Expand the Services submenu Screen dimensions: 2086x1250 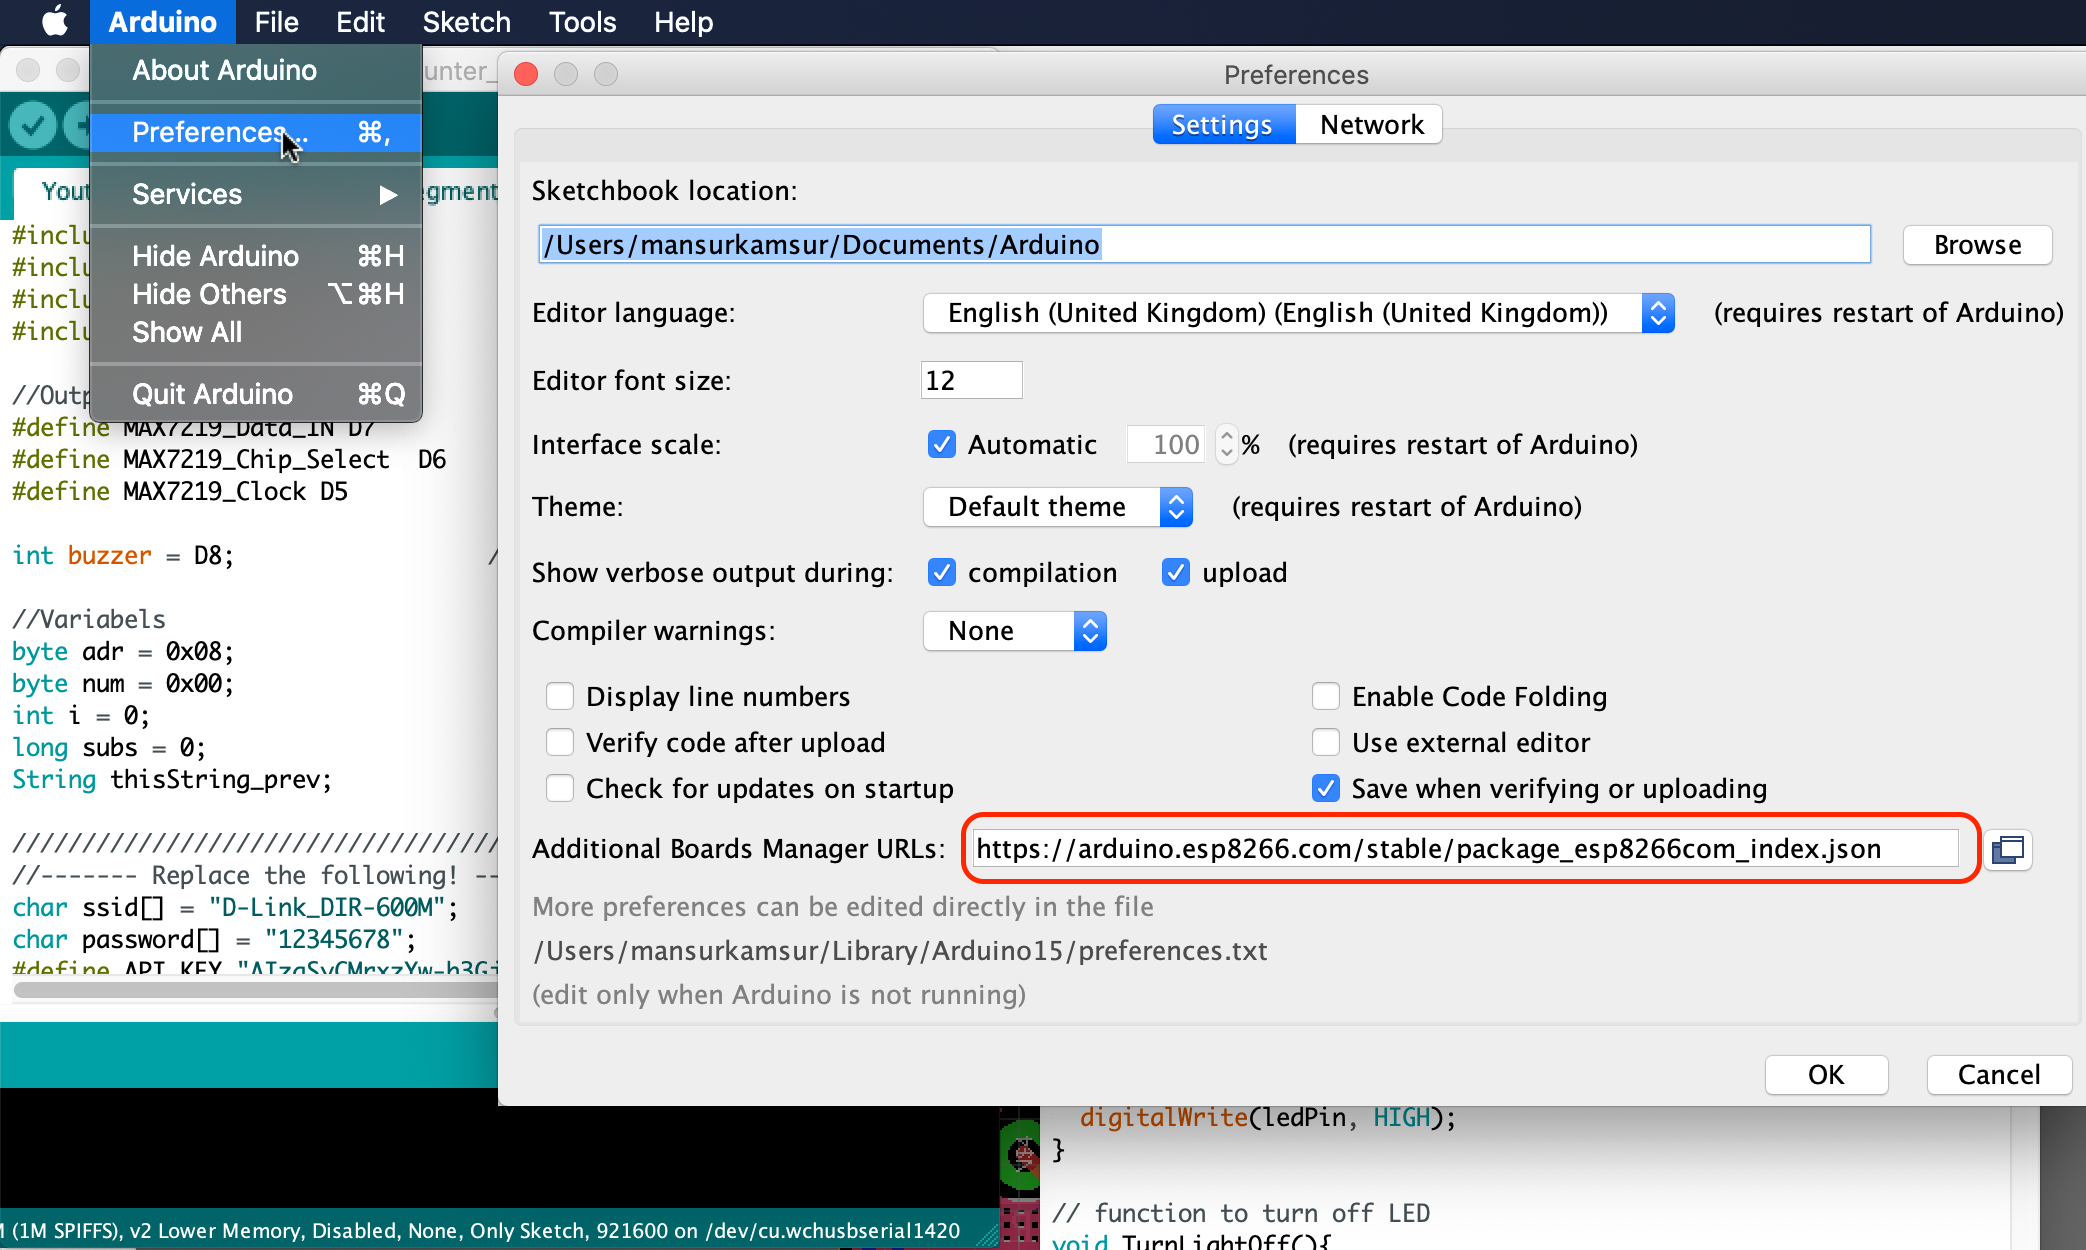pyautogui.click(x=256, y=194)
